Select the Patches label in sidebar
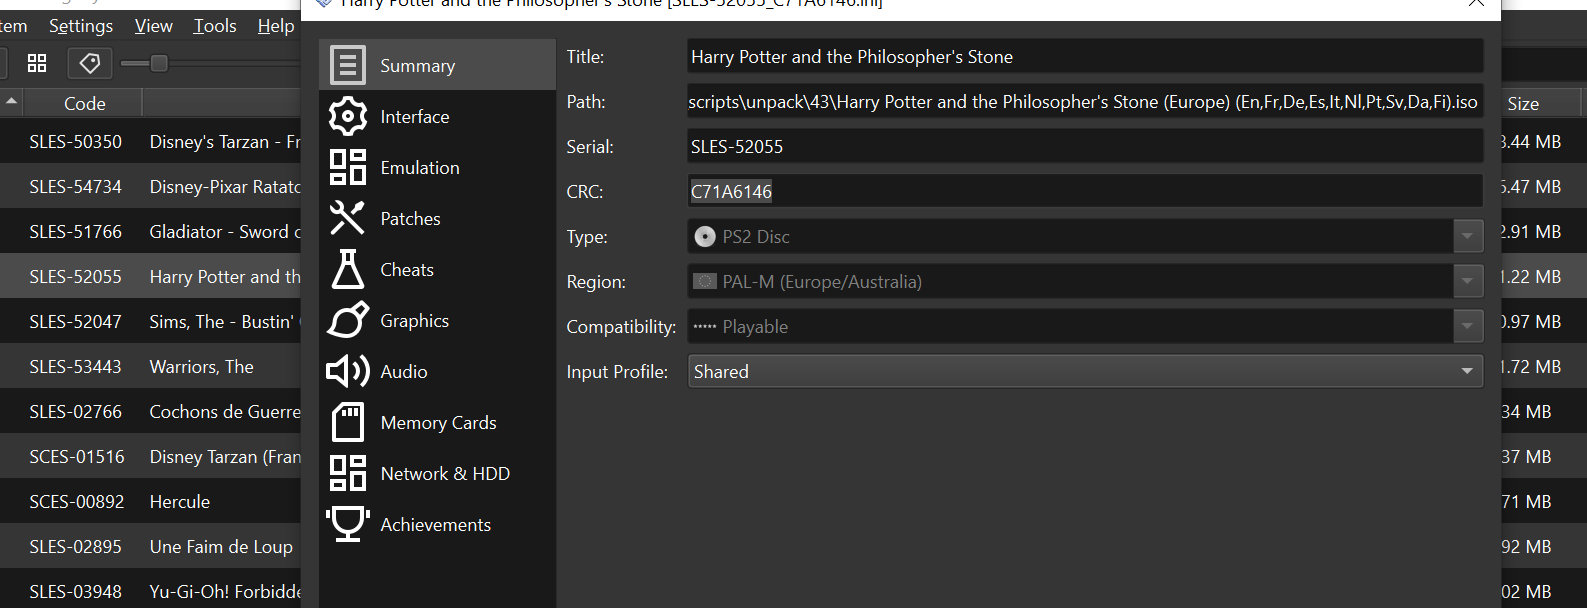Viewport: 1587px width, 608px height. tap(410, 219)
